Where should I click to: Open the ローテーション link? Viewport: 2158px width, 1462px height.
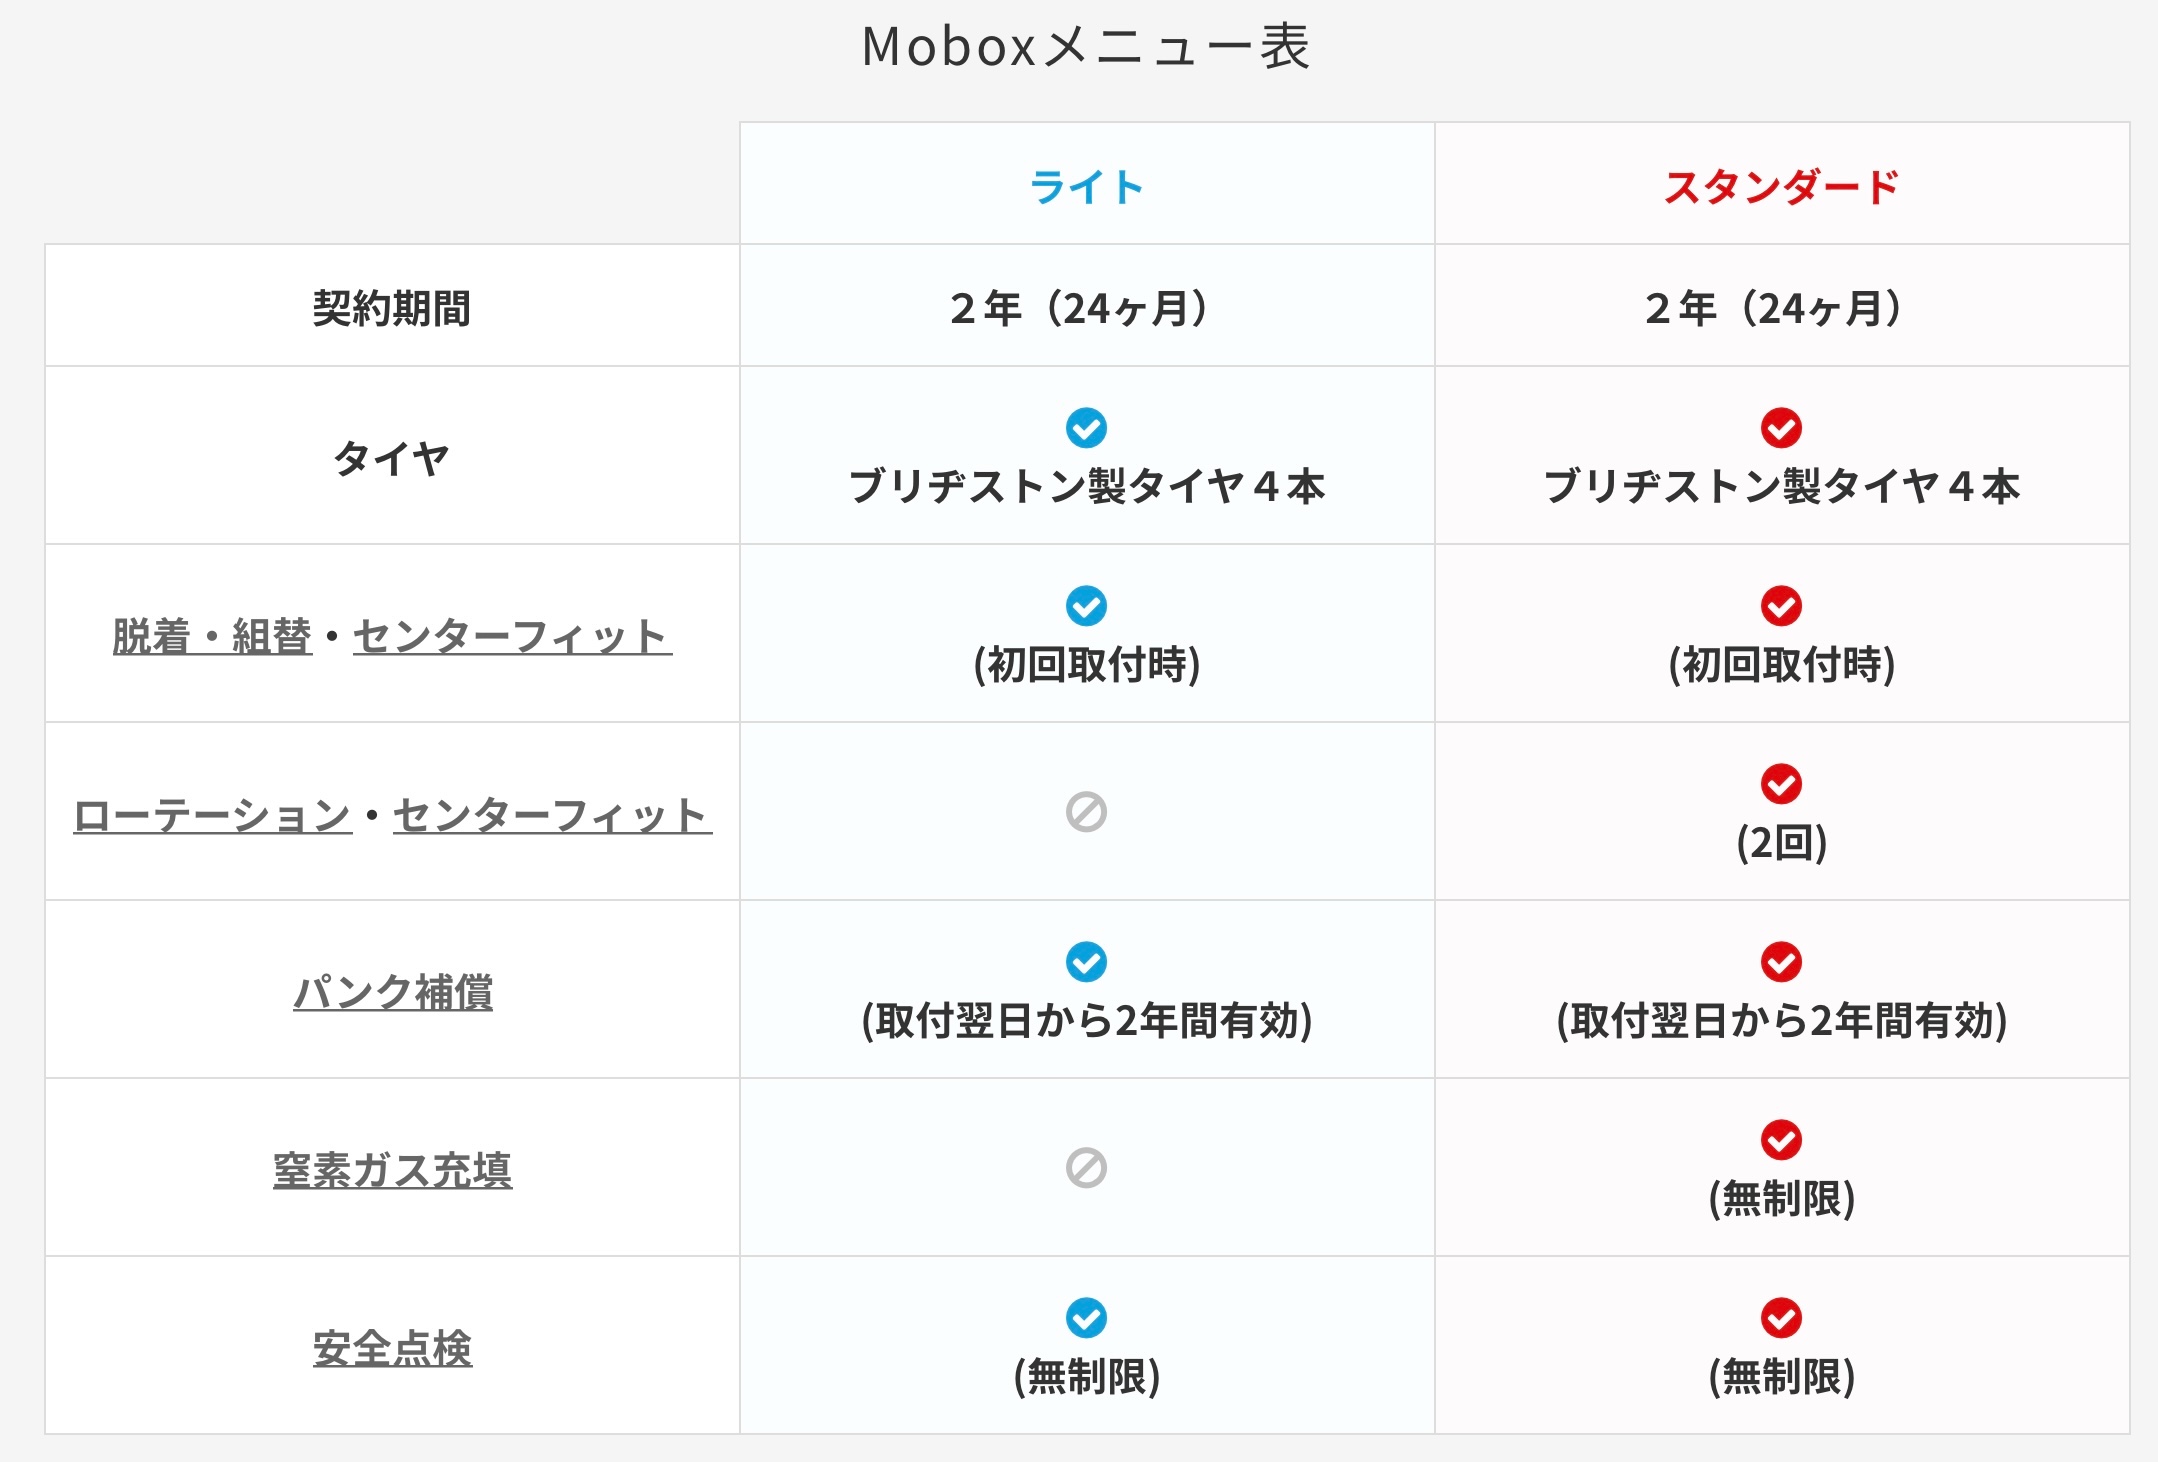[212, 815]
